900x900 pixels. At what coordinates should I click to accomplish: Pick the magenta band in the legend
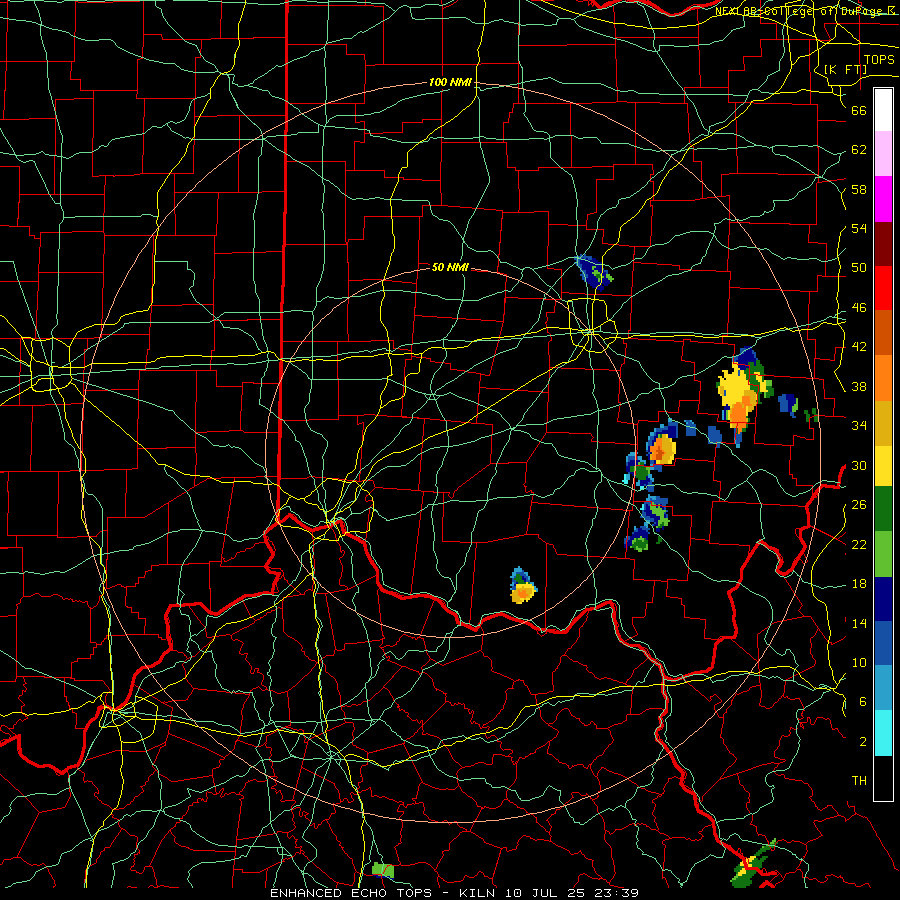pos(883,199)
